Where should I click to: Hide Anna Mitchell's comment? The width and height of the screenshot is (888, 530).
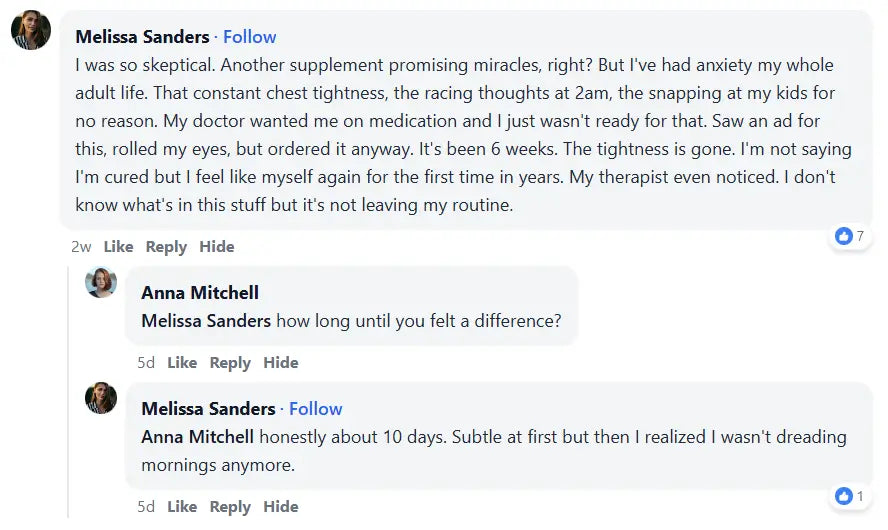(x=281, y=363)
